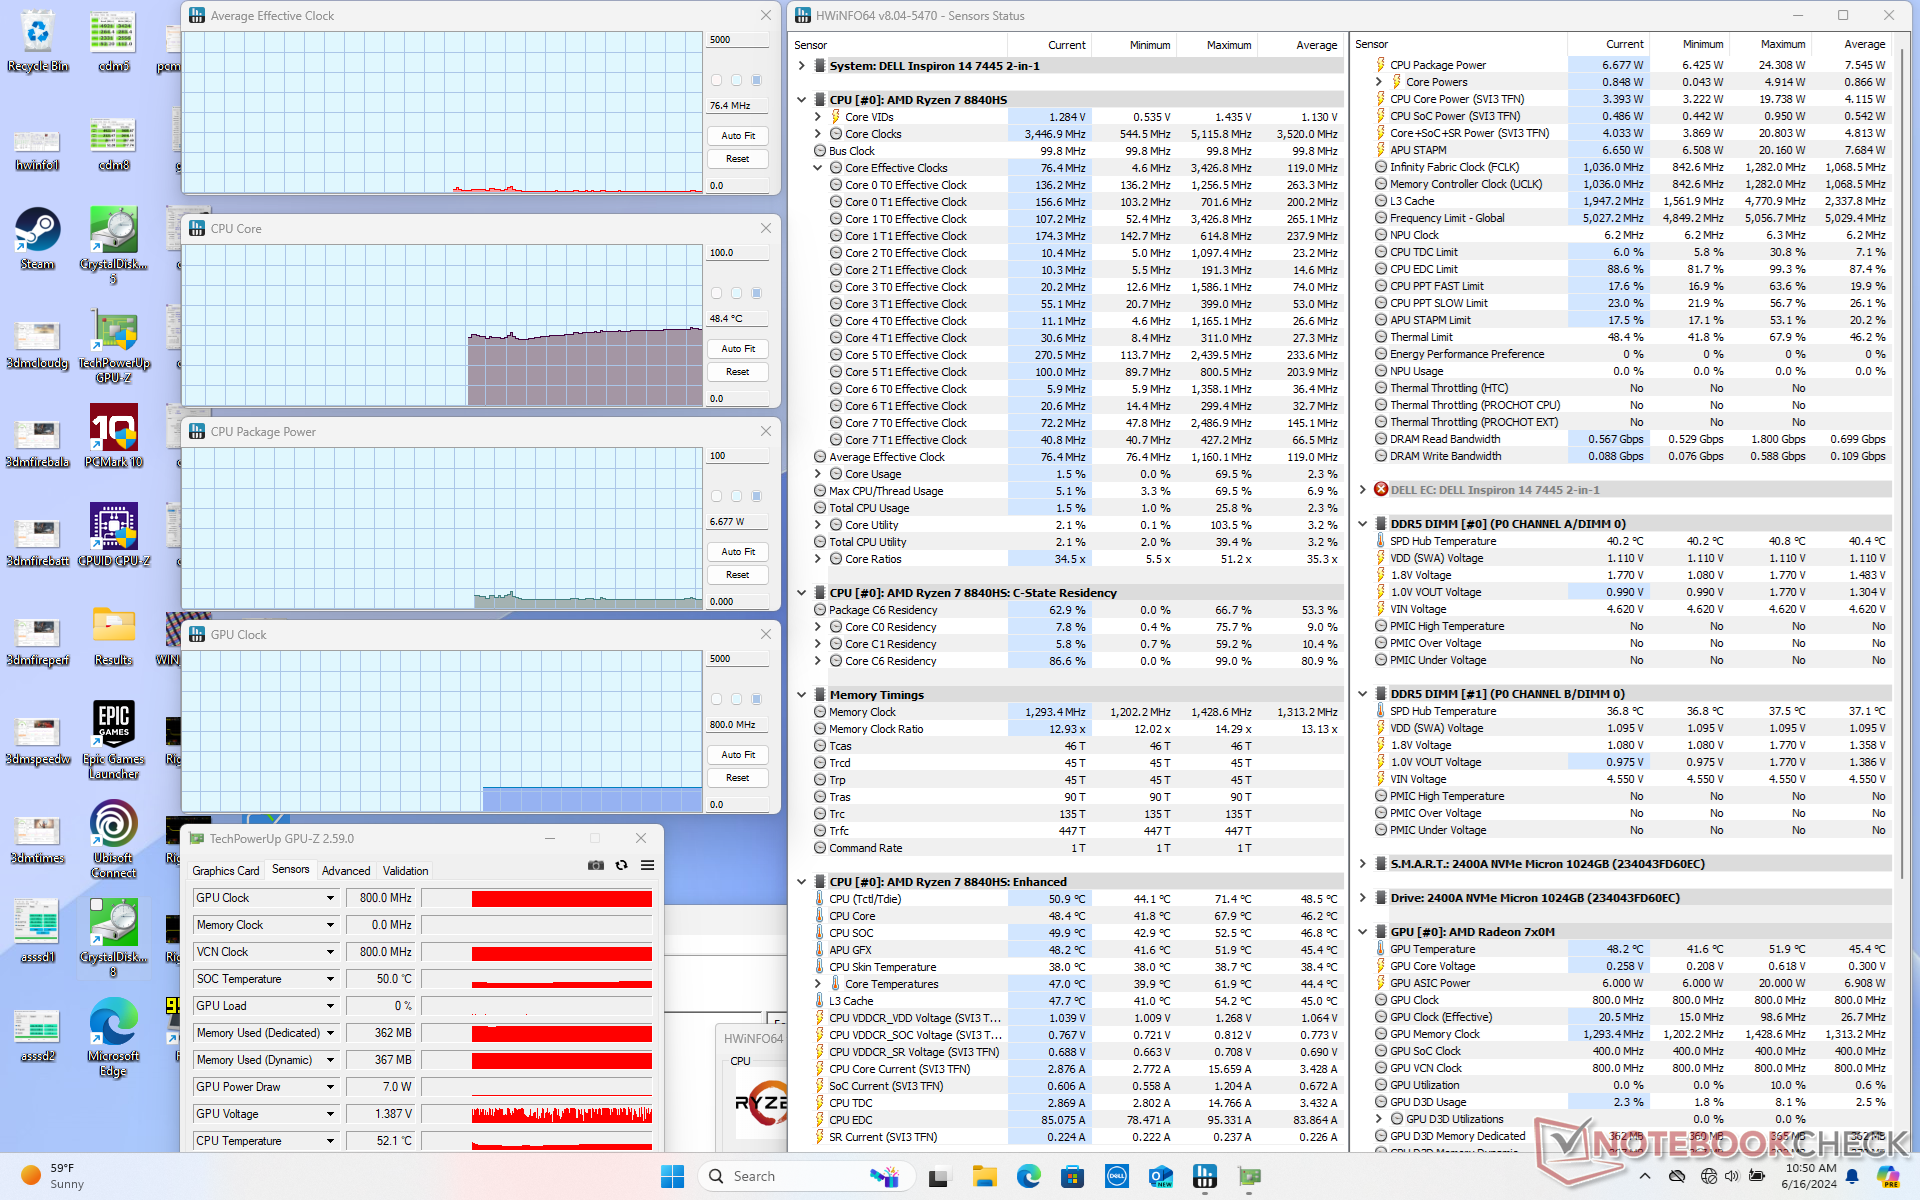Viewport: 1920px width, 1200px height.
Task: Click the GPU-Z refresh icon
Action: click(x=621, y=865)
